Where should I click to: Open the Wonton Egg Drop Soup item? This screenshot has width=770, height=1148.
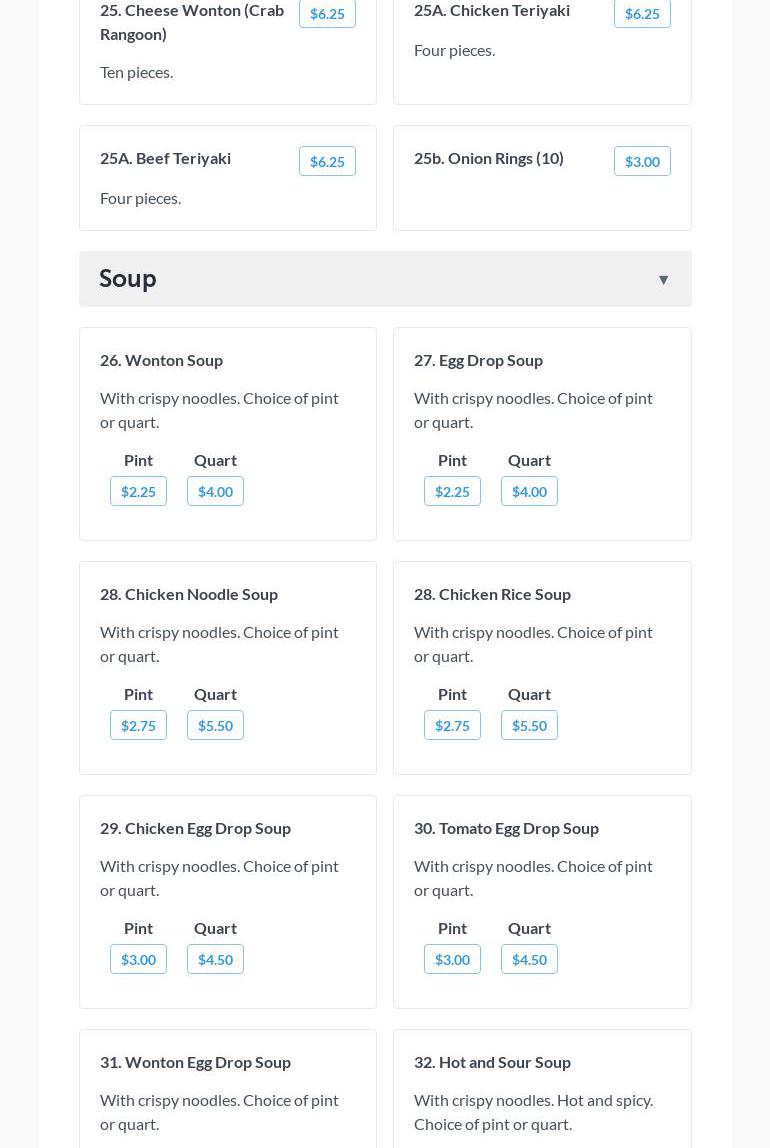click(195, 1062)
